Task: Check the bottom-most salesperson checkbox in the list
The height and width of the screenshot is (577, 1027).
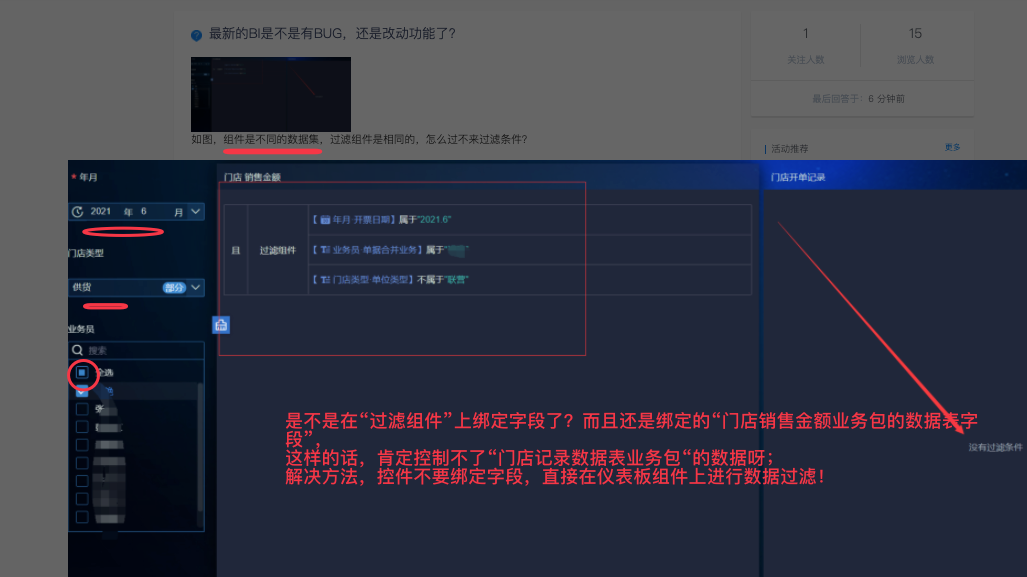Action: click(82, 517)
